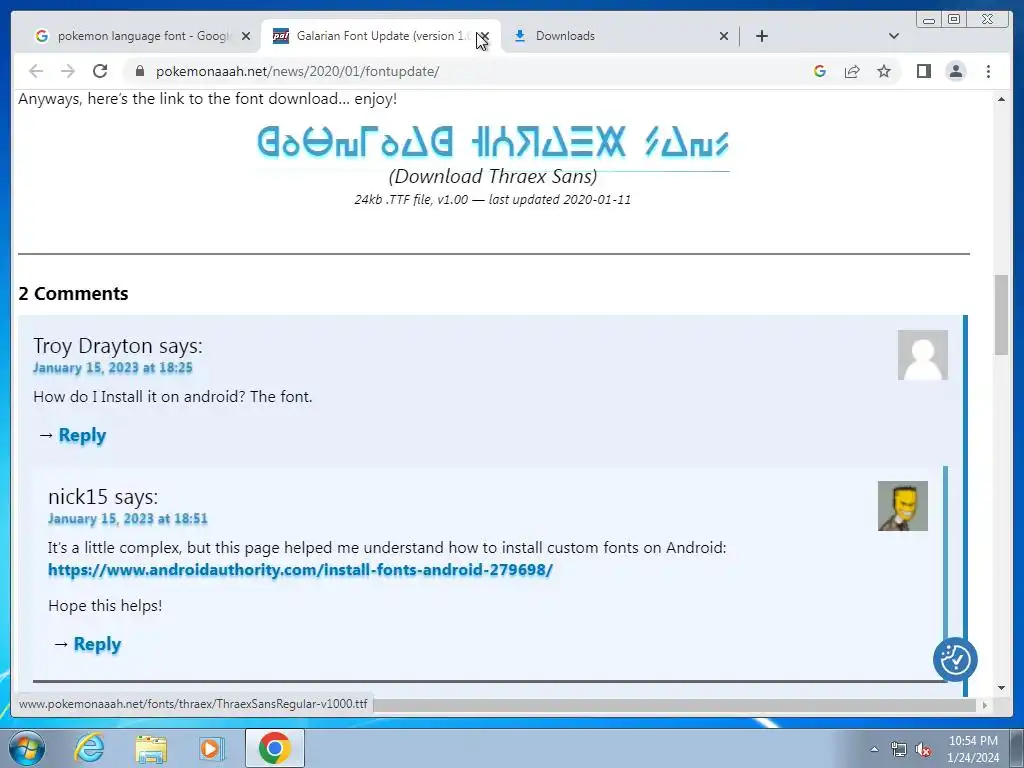
Task: Close the Downloads tab
Action: 724,36
